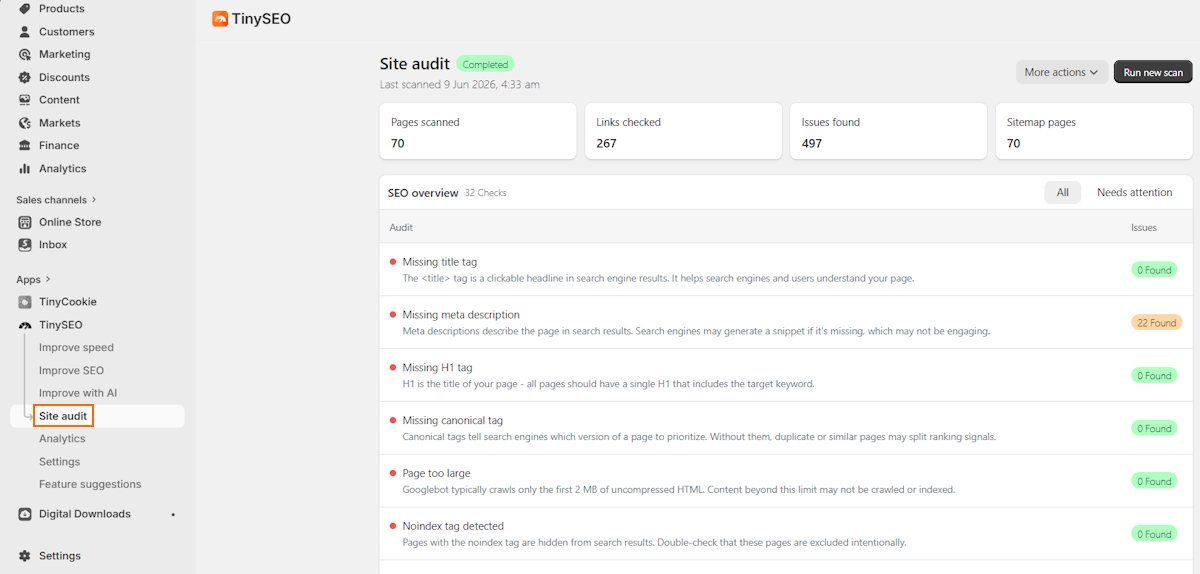The image size is (1200, 574).
Task: Click the Online Store storefront icon
Action: pos(25,222)
